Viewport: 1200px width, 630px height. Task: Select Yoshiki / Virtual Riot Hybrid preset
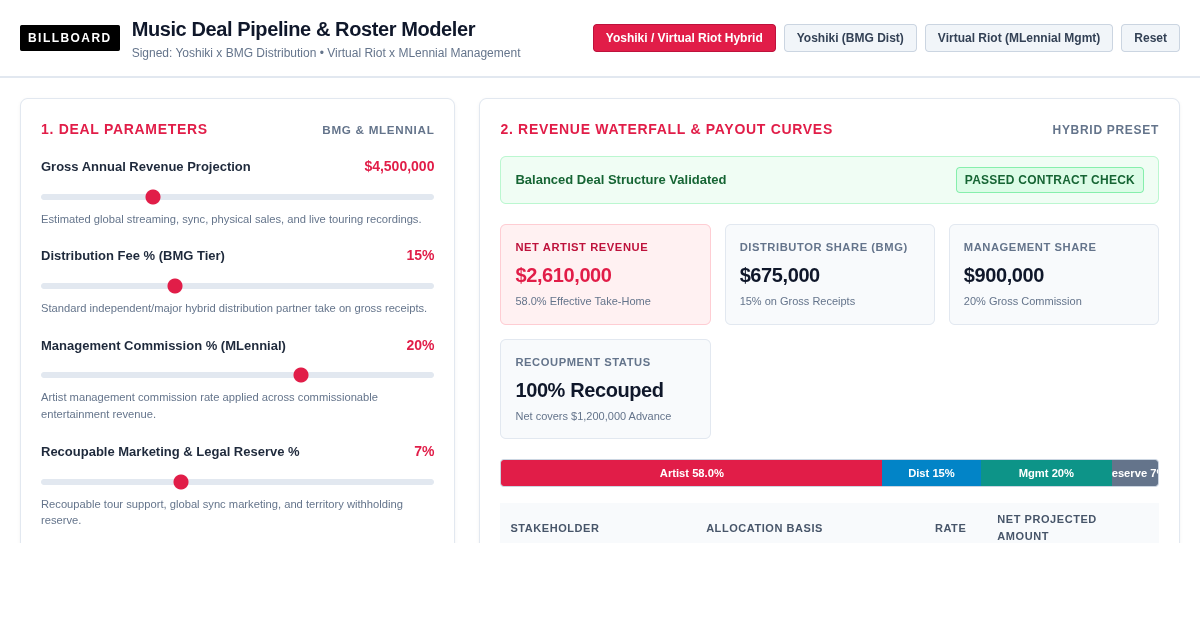pos(684,38)
